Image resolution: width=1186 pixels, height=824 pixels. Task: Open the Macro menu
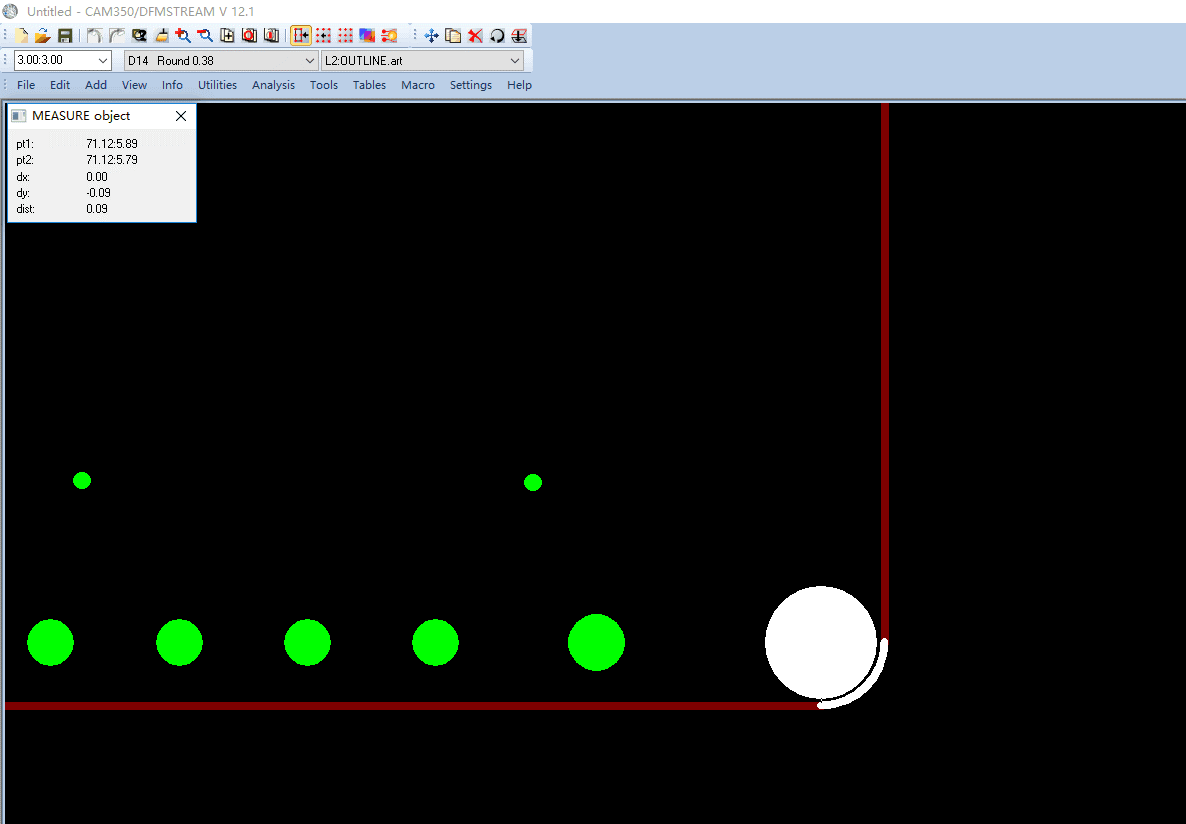click(x=418, y=85)
